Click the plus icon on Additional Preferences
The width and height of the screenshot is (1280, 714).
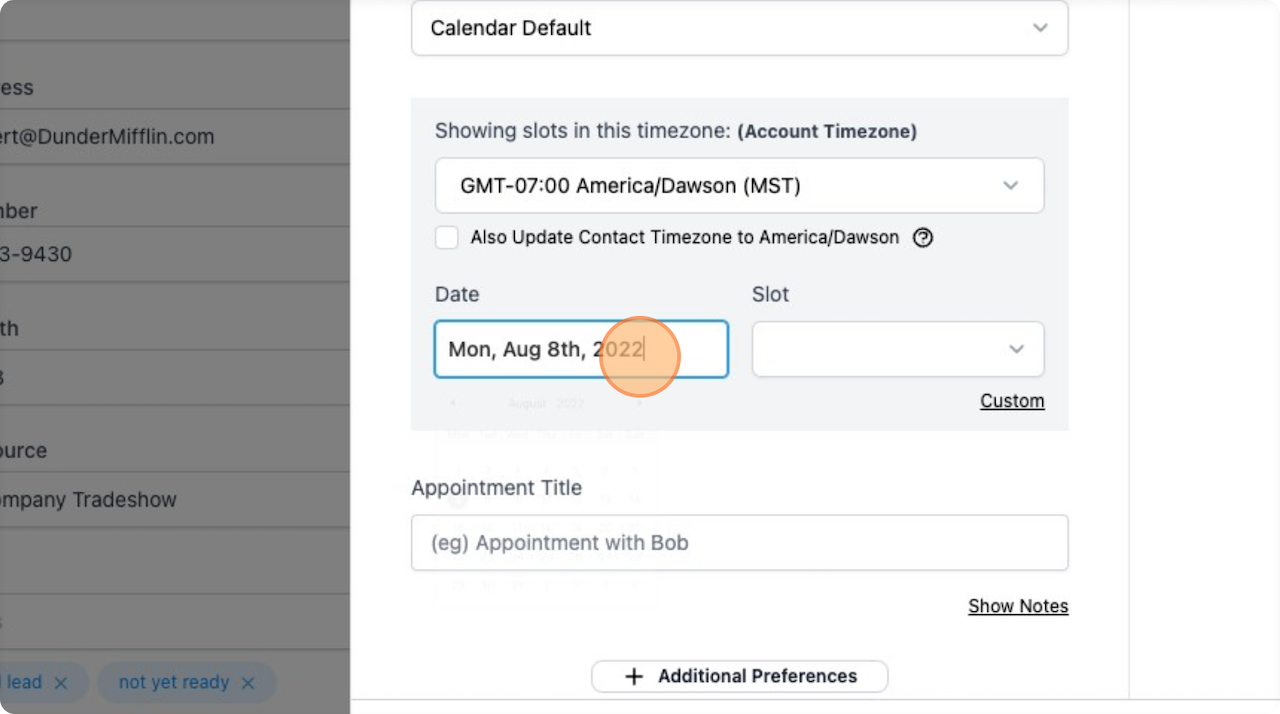(x=634, y=677)
